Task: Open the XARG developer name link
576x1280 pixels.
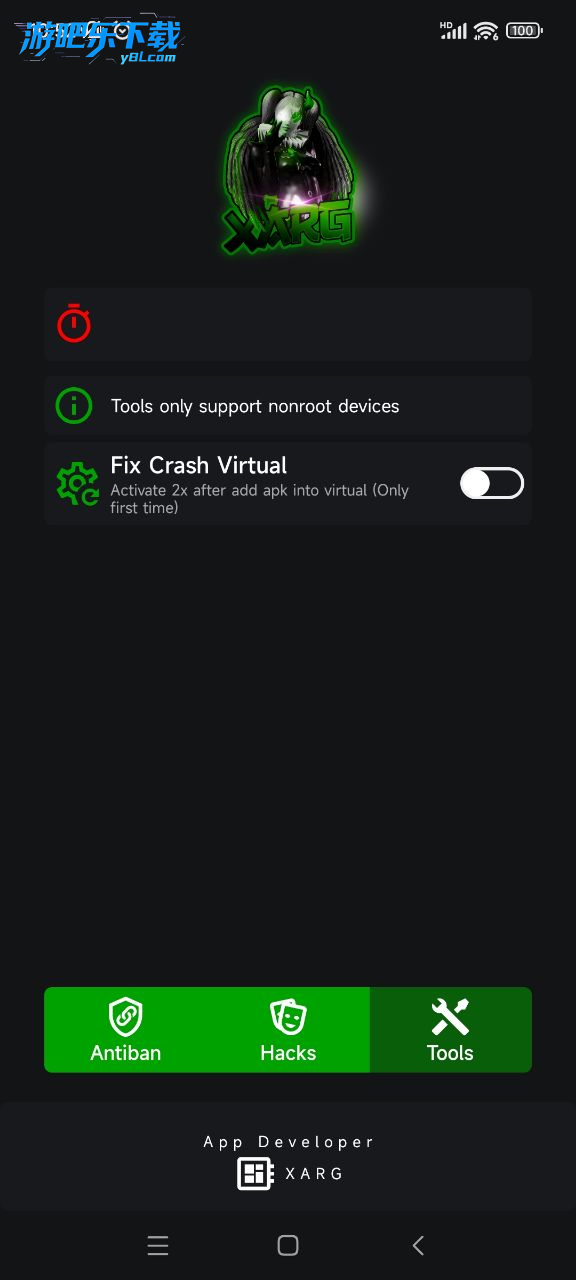Action: [x=314, y=1174]
